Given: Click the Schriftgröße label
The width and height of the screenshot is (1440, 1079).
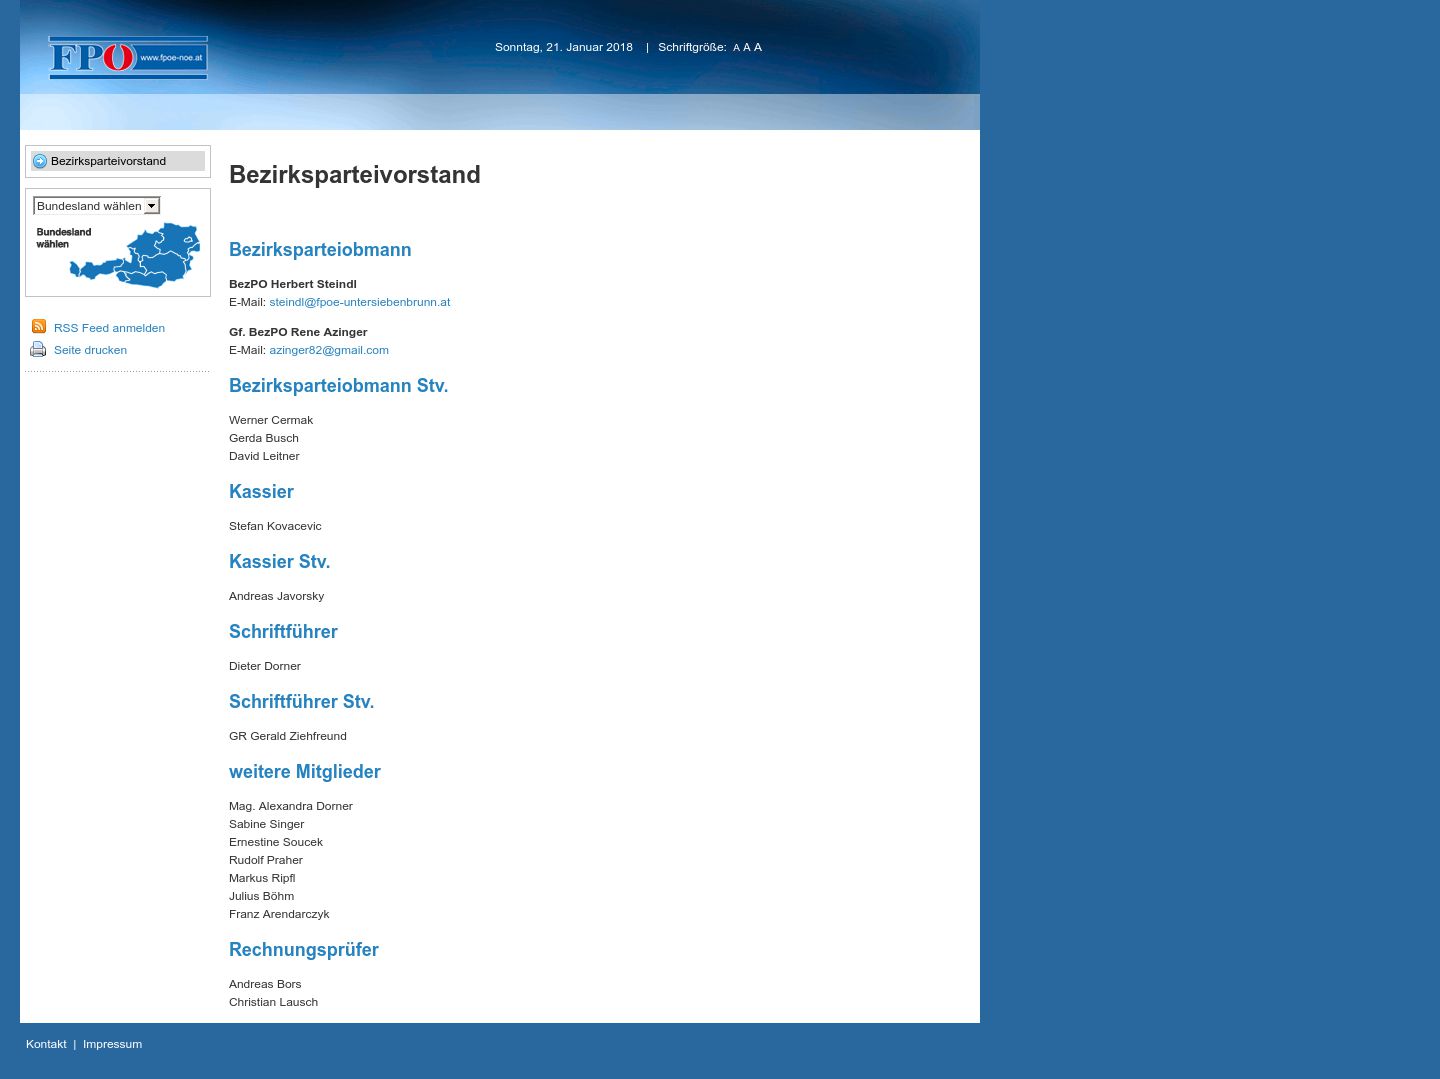Looking at the screenshot, I should pos(692,47).
